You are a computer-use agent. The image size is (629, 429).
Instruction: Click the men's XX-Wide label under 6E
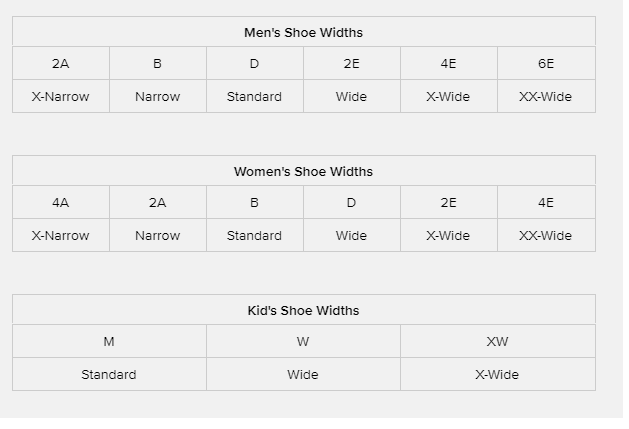(546, 97)
